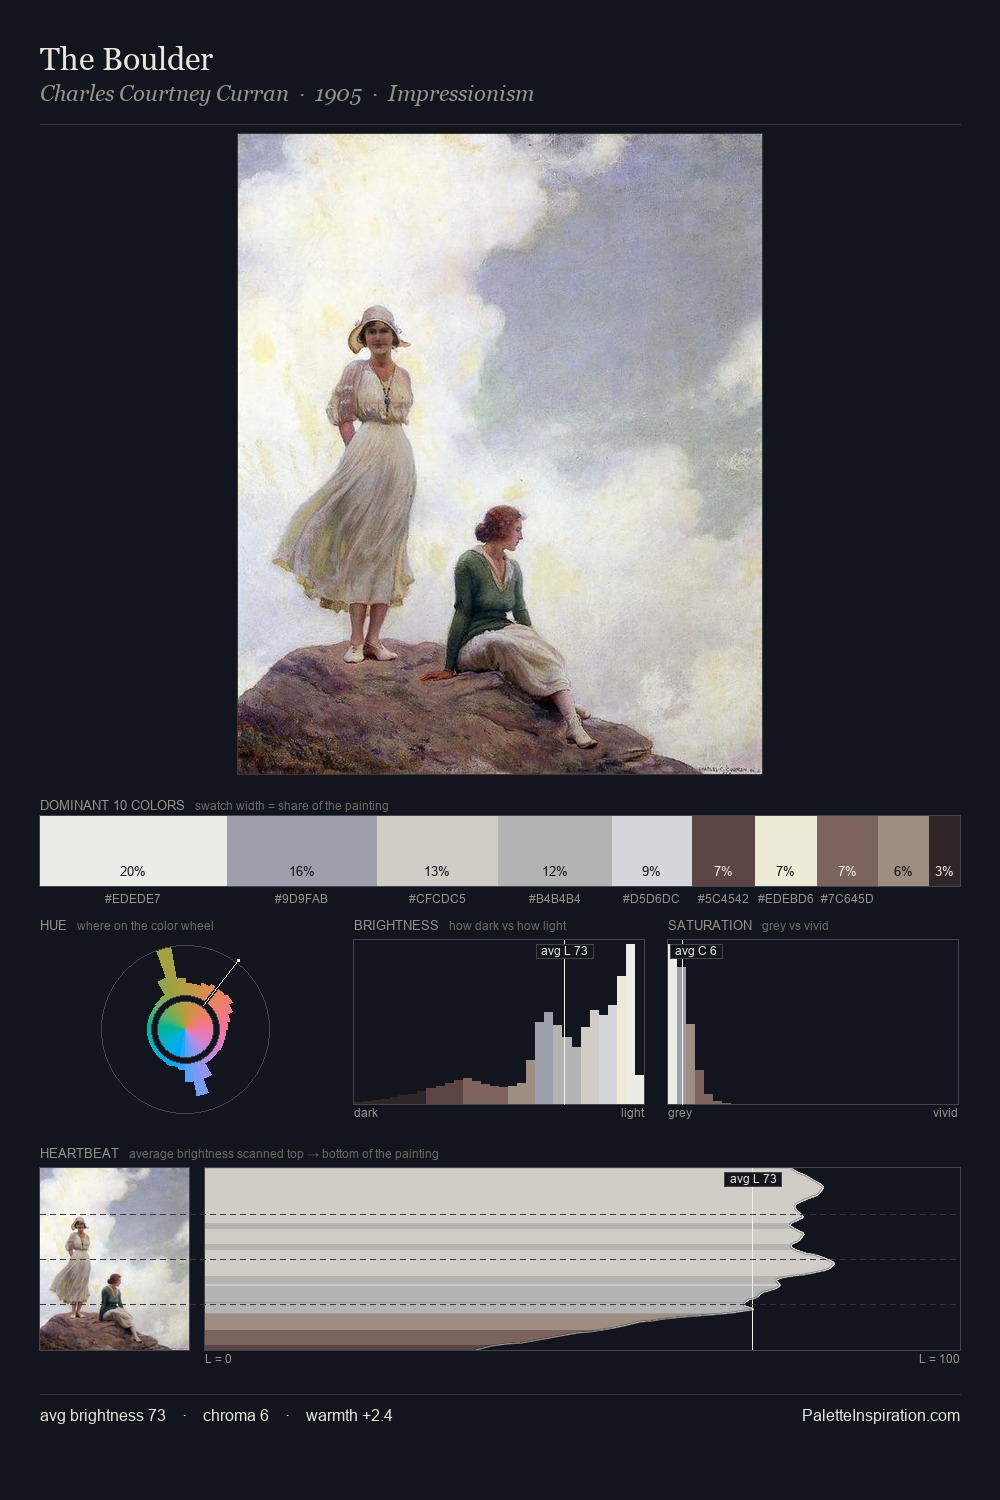1000x1500 pixels.
Task: Click the #B4B4B4 swatch showing 12%
Action: pos(555,851)
